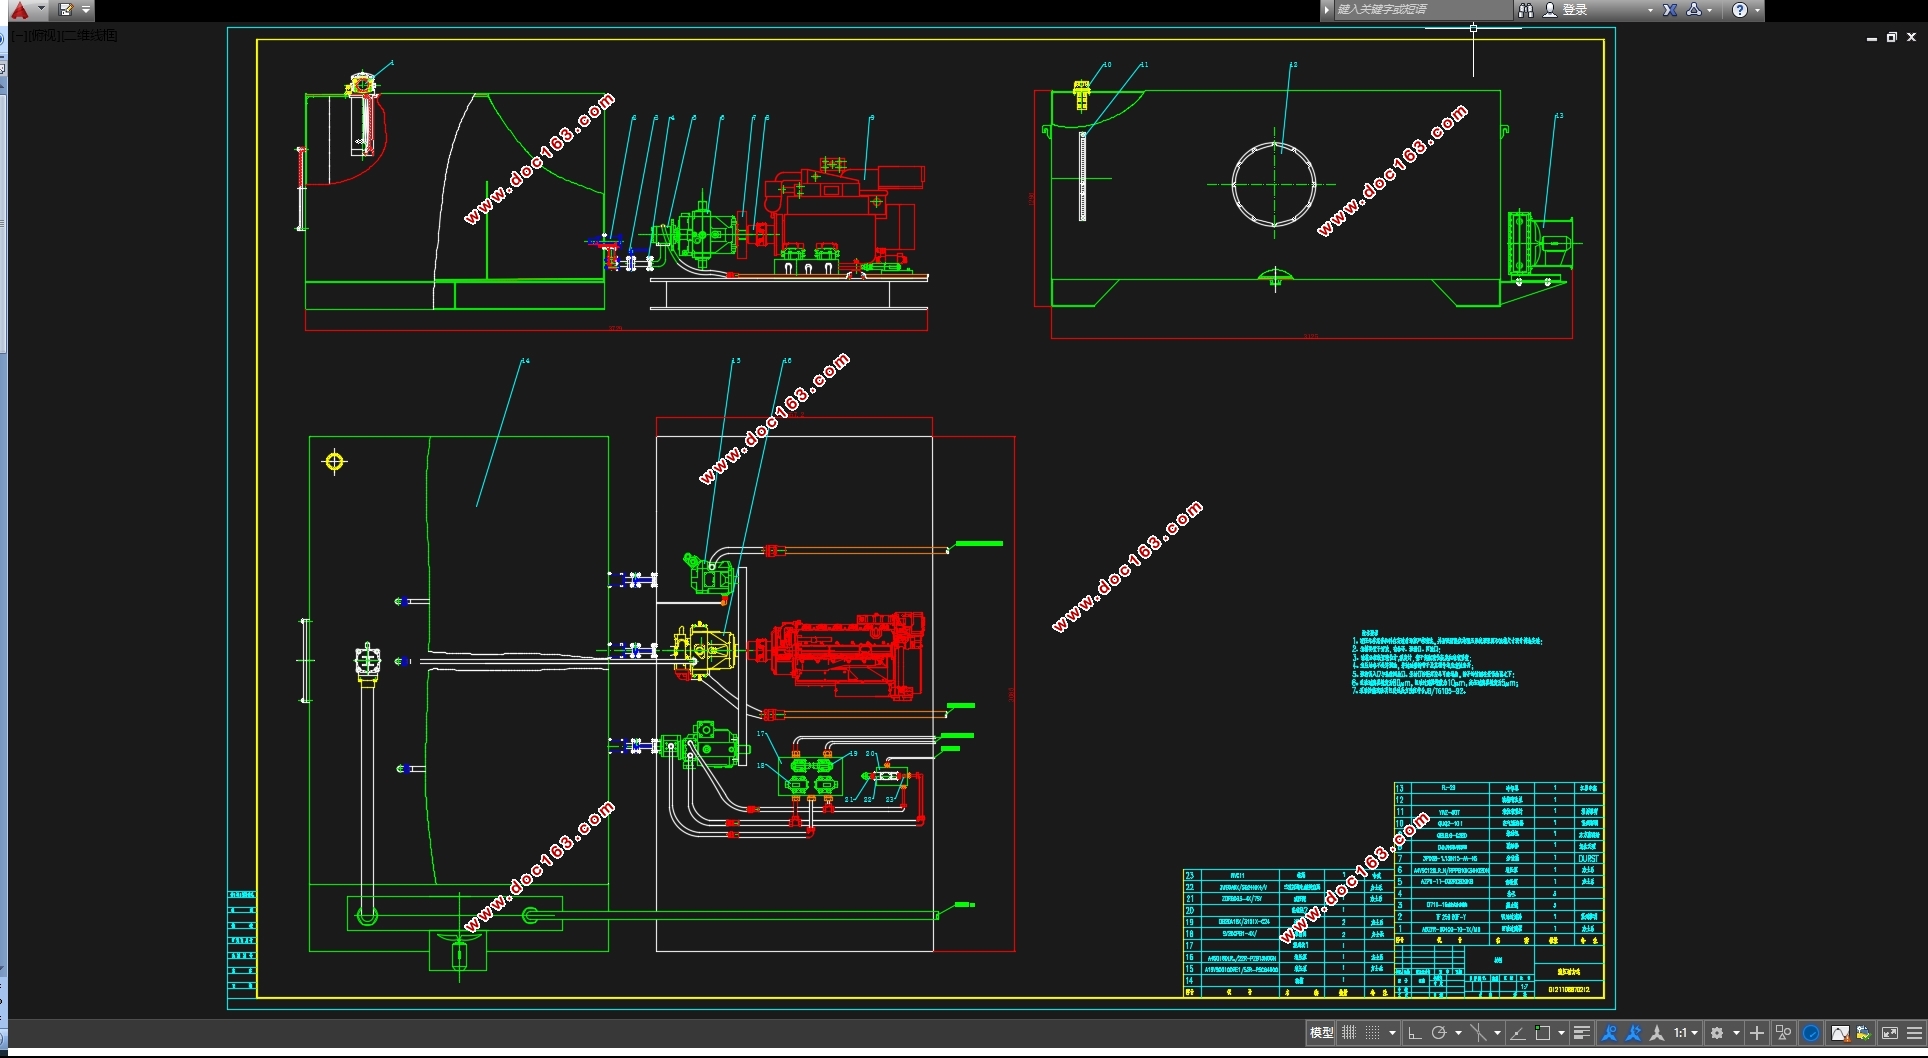Toggle lineweight display icon
Image resolution: width=1928 pixels, height=1058 pixels.
tap(1582, 1033)
